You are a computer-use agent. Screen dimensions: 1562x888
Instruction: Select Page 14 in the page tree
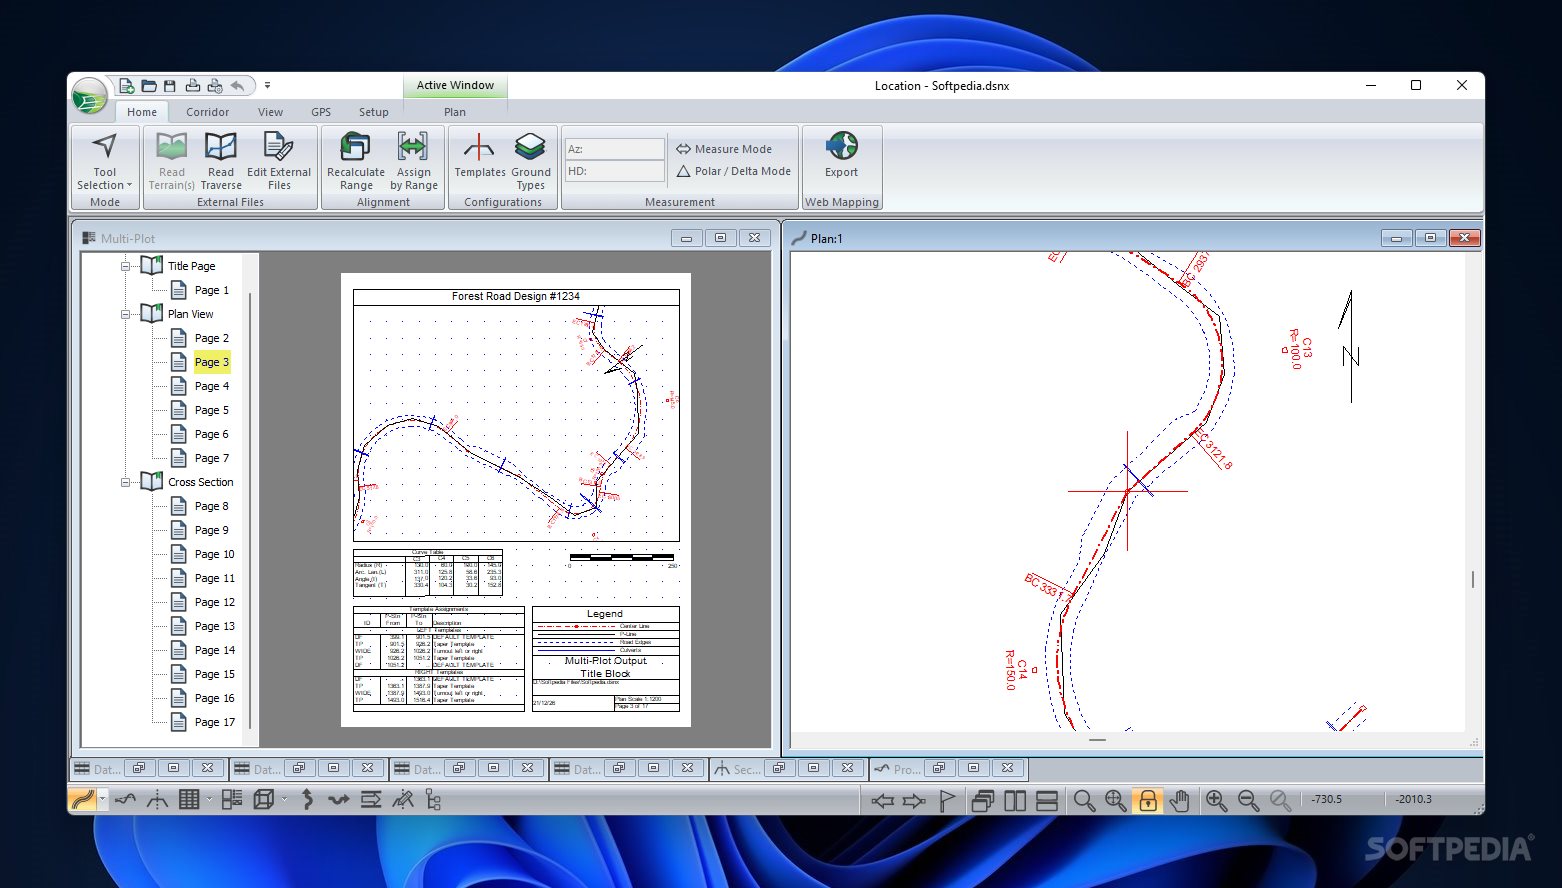coord(214,650)
